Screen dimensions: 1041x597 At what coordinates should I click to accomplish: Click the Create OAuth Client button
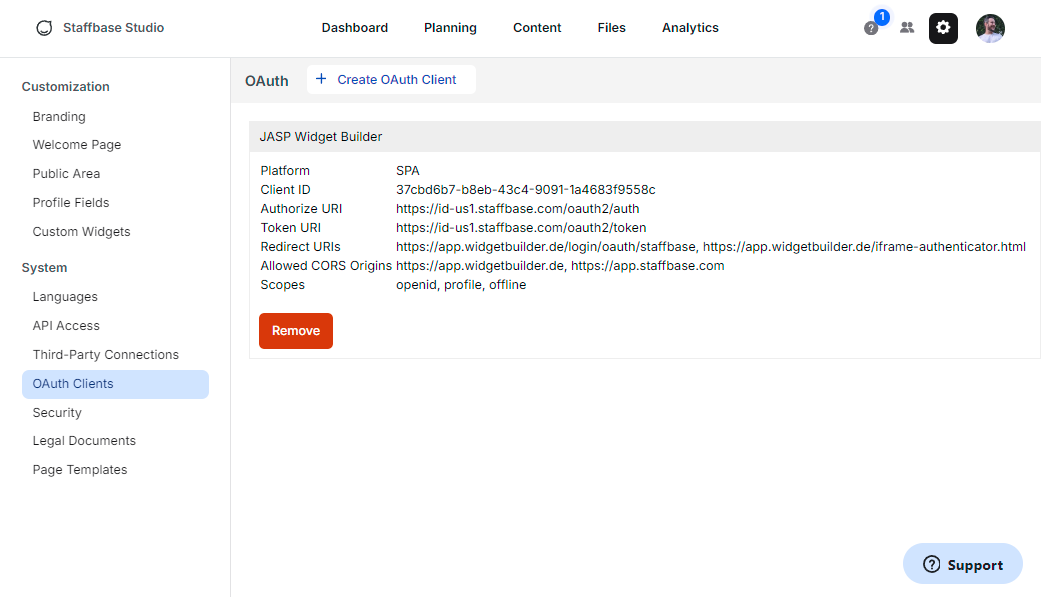click(x=391, y=78)
